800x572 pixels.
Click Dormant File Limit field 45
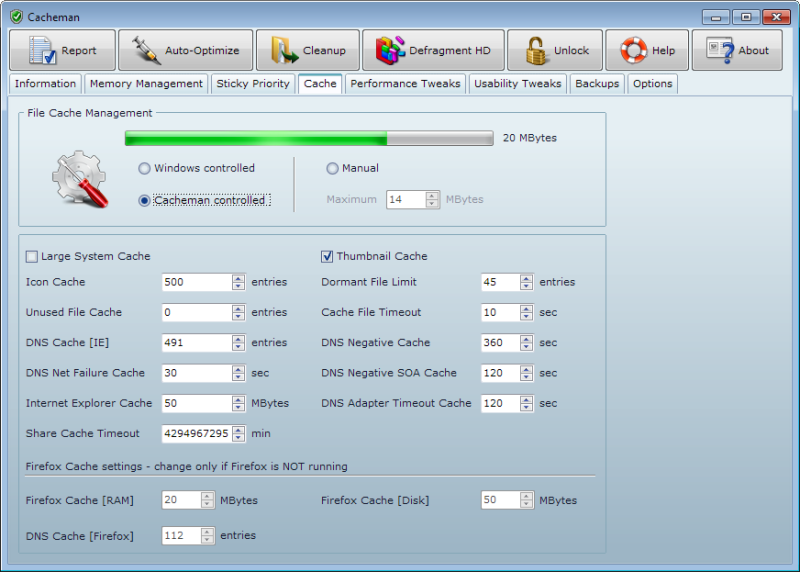(x=501, y=282)
